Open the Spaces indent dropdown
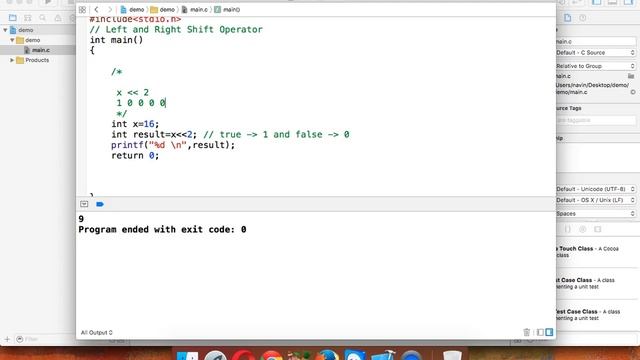This screenshot has width=640, height=360. [596, 213]
